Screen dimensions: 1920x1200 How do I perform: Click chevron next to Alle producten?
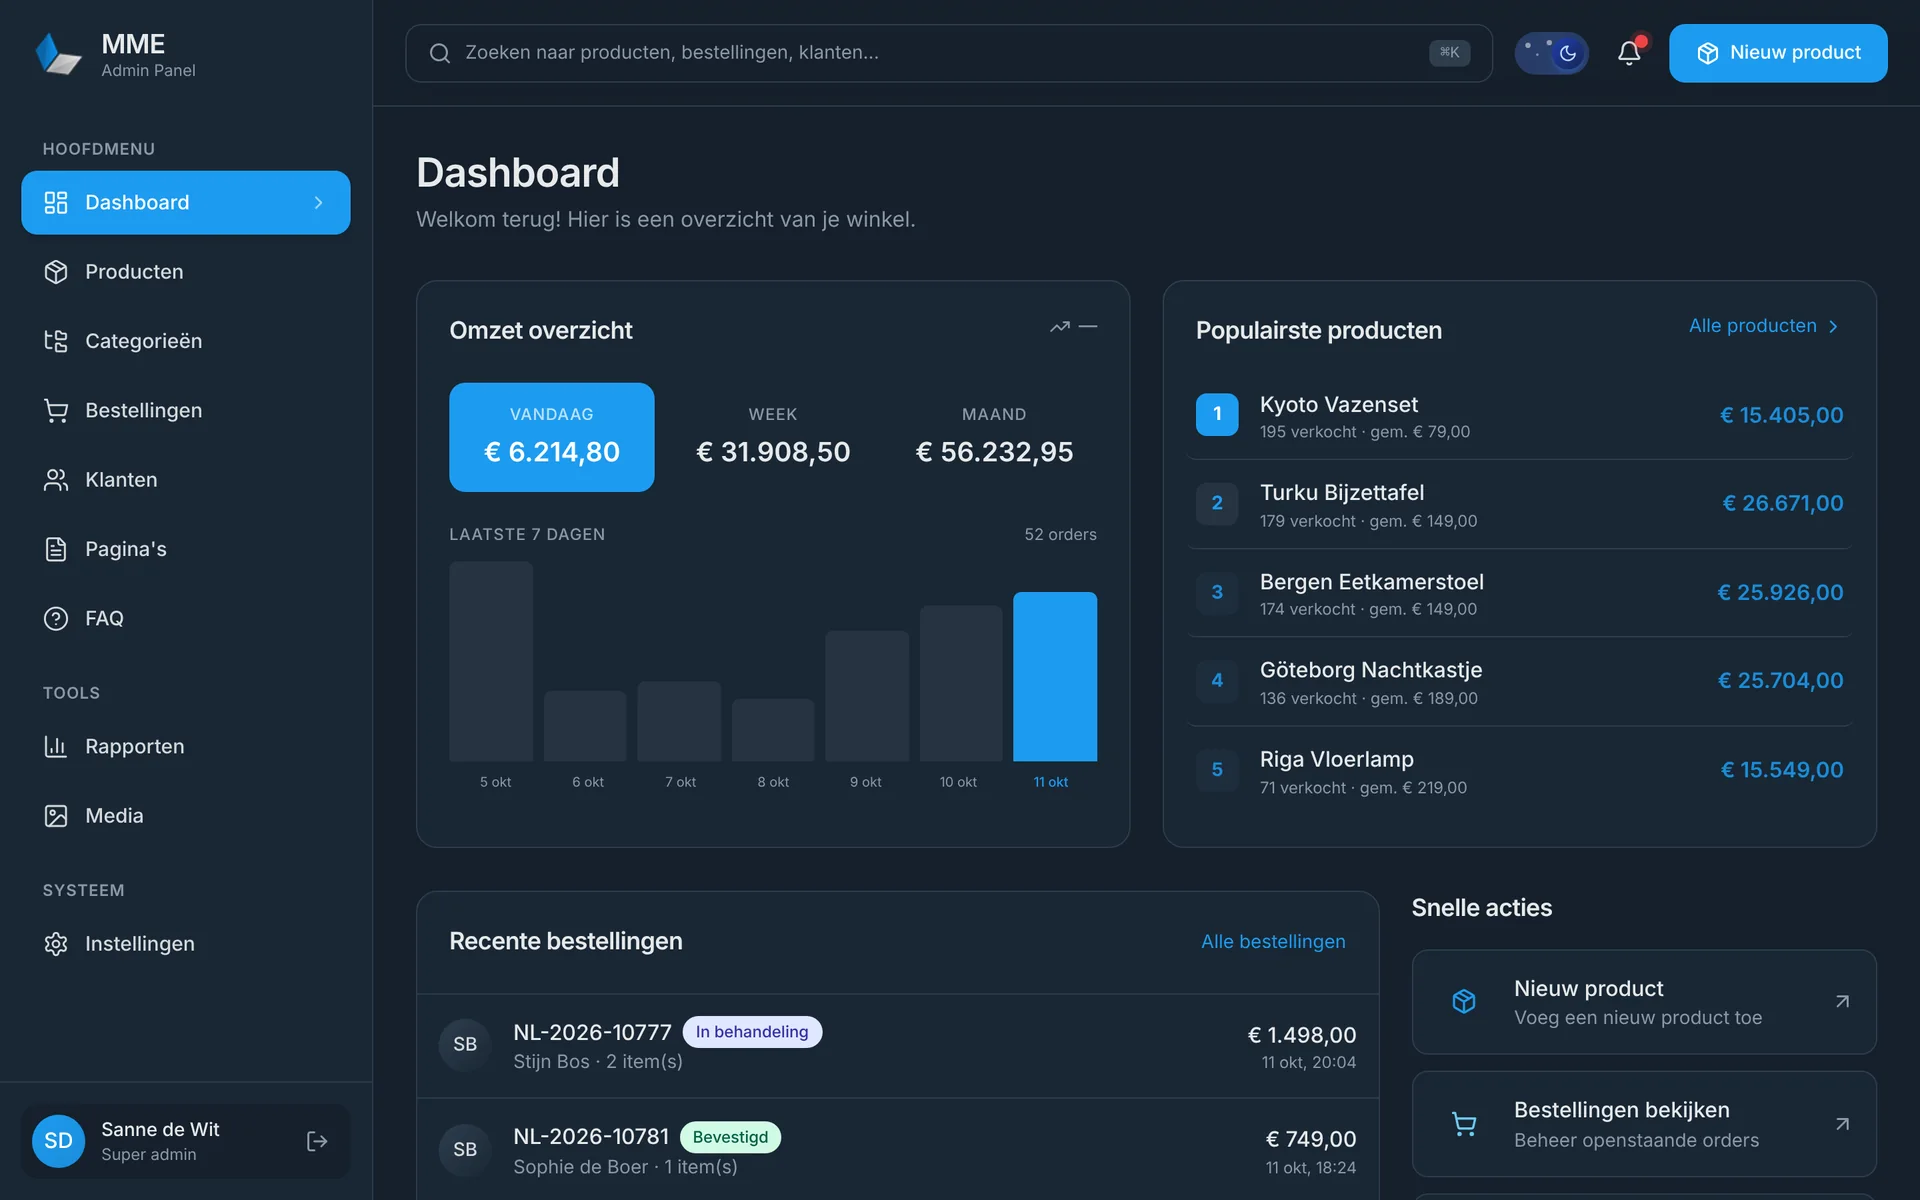[x=1833, y=327]
